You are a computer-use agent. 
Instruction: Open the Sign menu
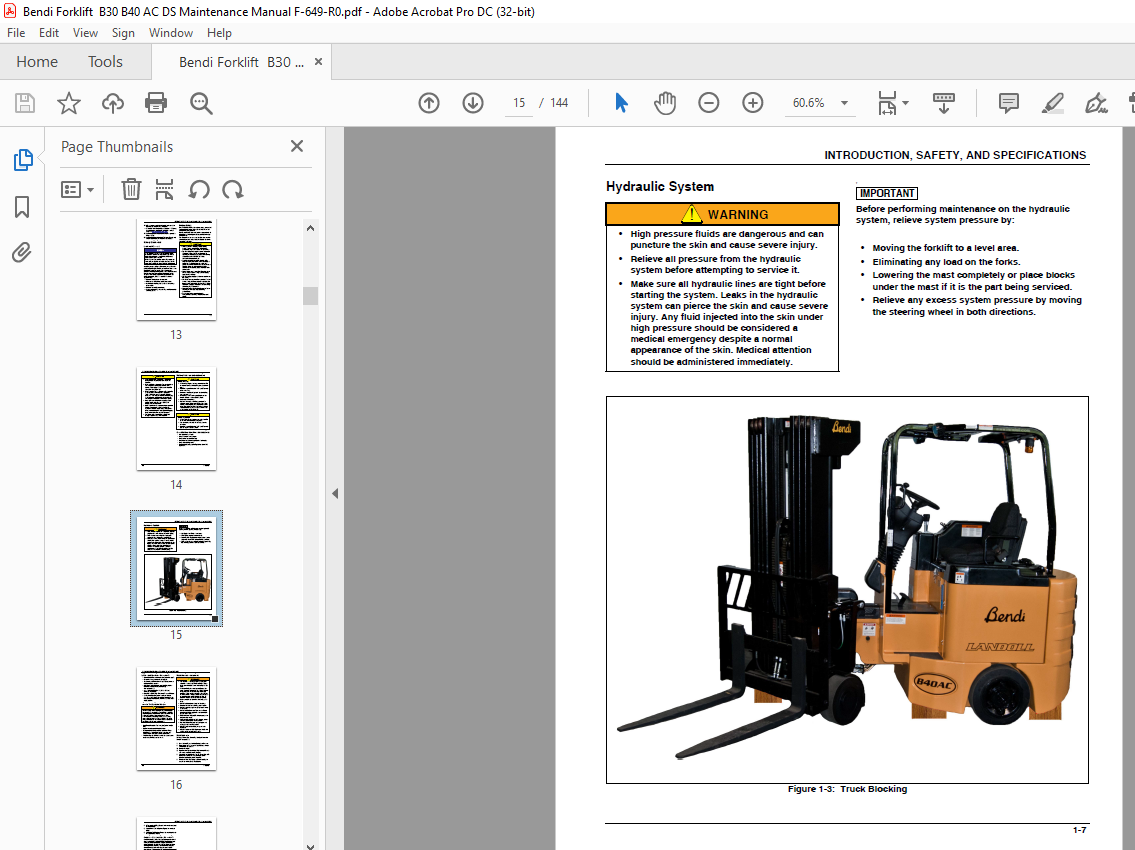point(123,33)
